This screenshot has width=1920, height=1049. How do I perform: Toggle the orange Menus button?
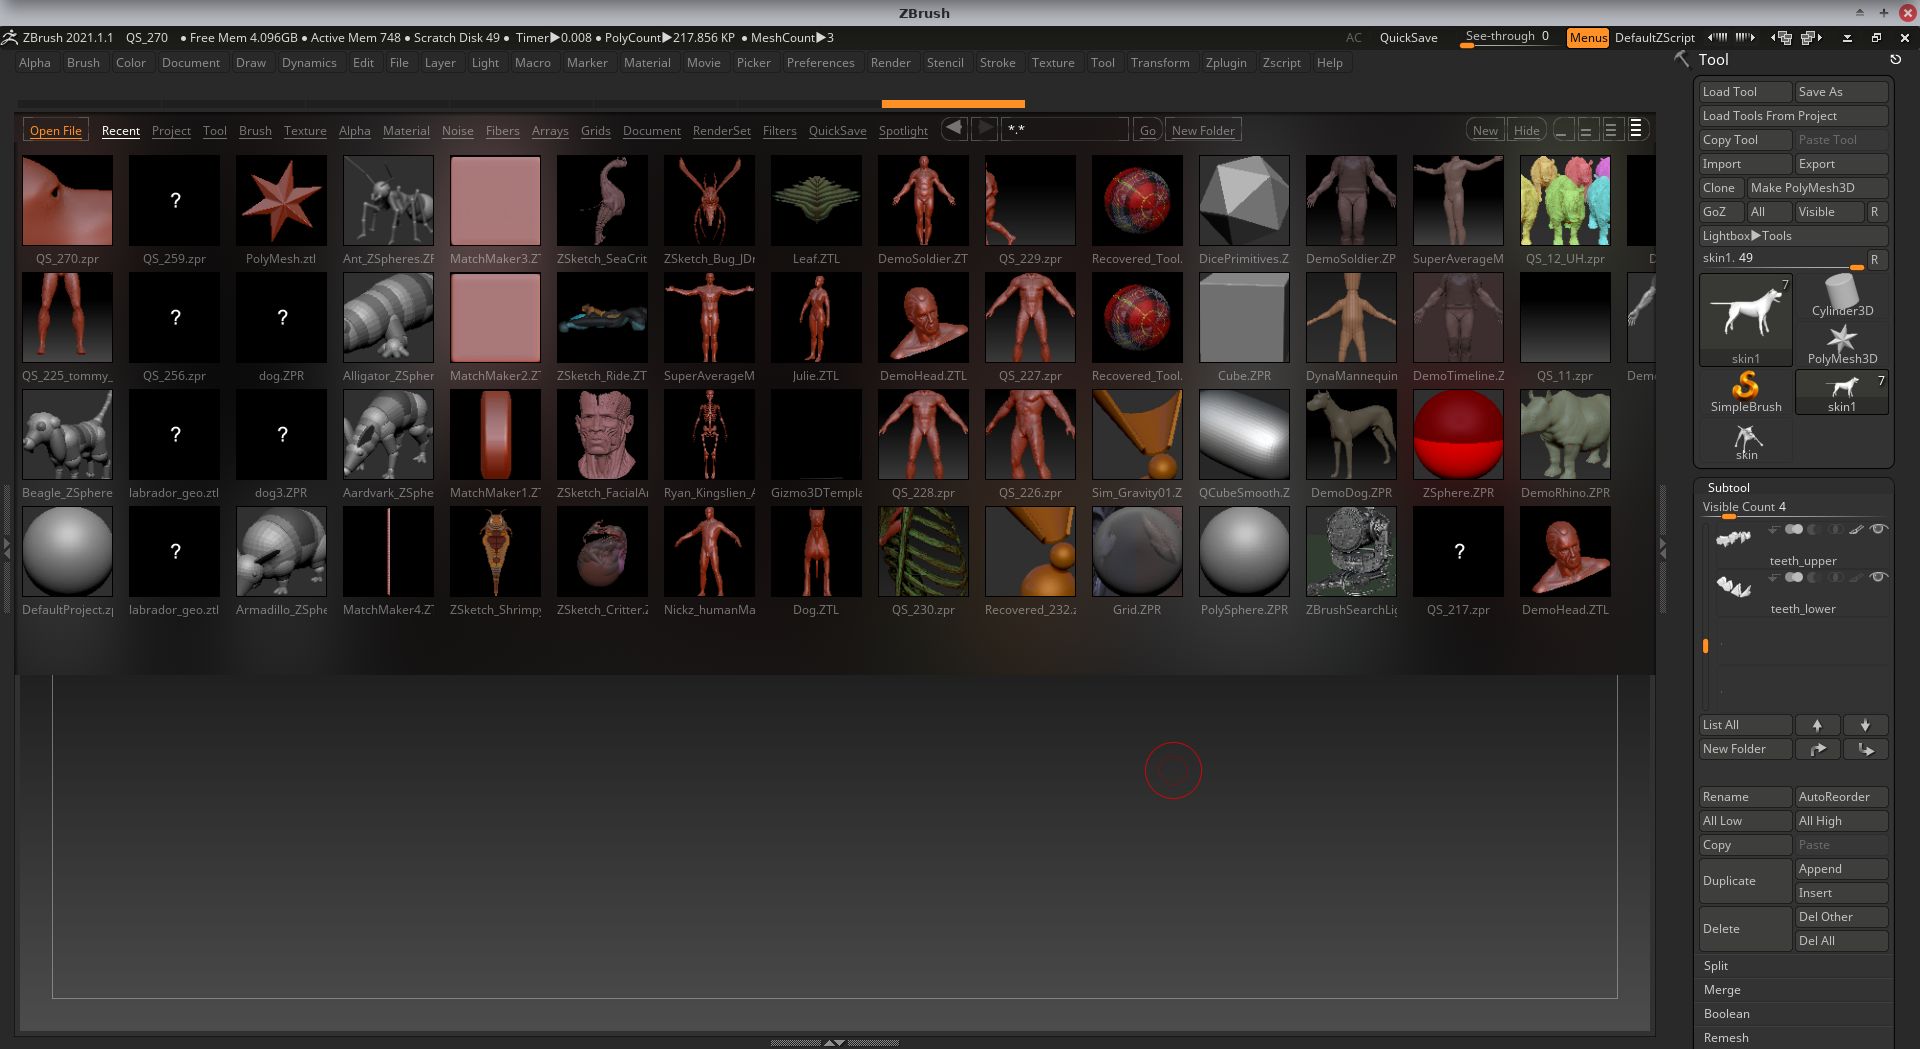(1588, 37)
